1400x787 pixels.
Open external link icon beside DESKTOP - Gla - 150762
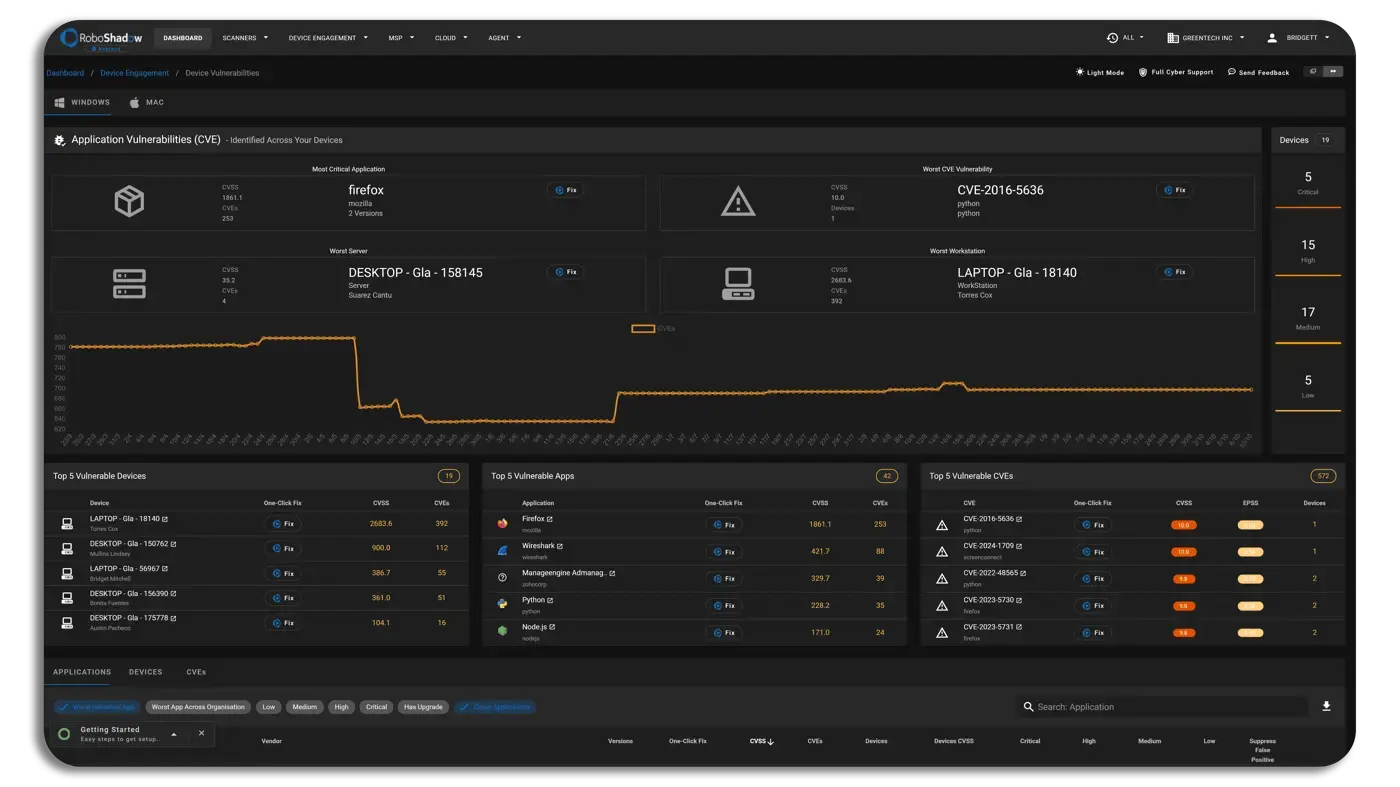point(173,544)
